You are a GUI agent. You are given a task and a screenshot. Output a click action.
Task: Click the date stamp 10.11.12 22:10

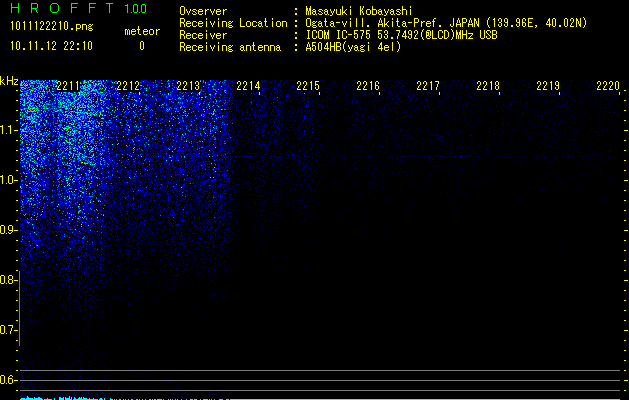(x=51, y=46)
